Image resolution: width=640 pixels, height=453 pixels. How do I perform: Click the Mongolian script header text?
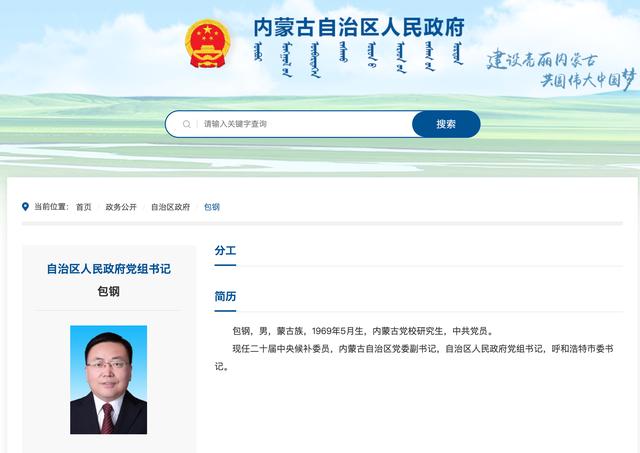(359, 59)
